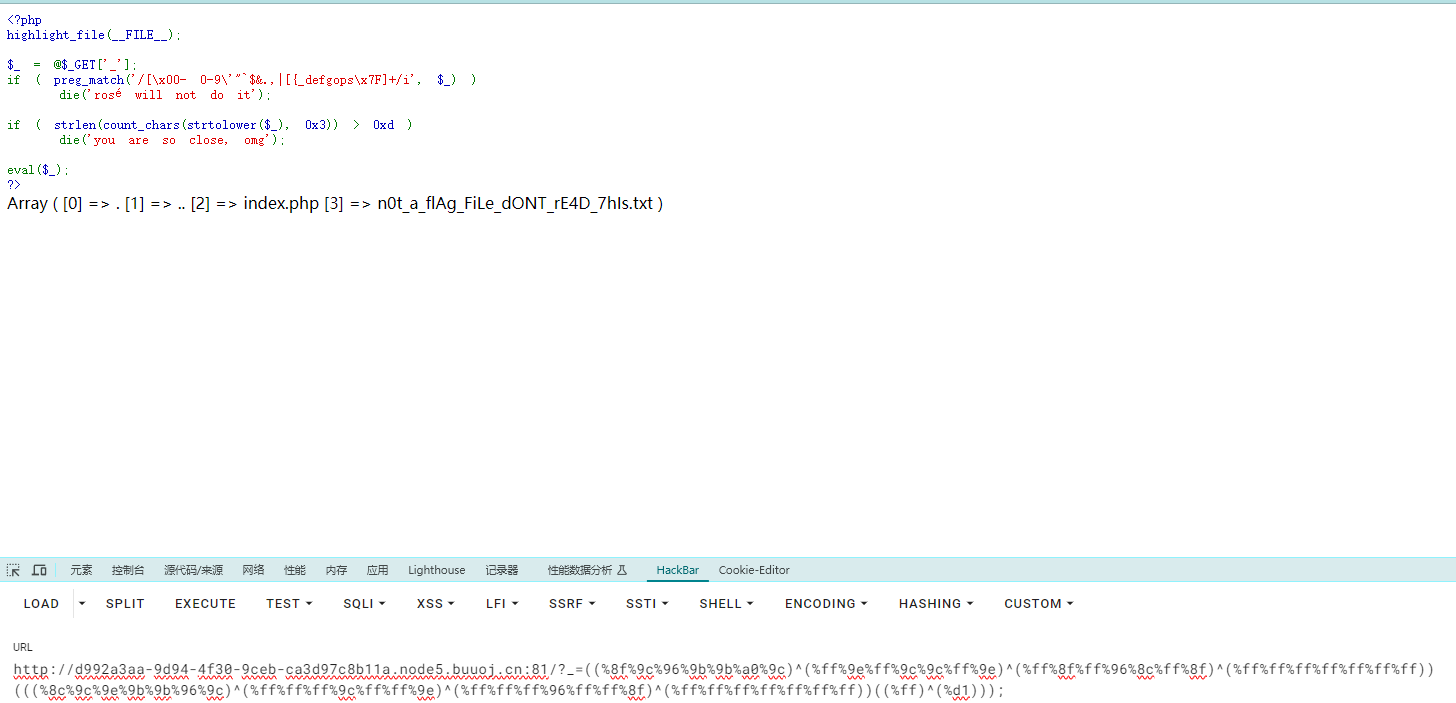Click the LOAD button in HackBar
Image resolution: width=1456 pixels, height=703 pixels.
tap(41, 604)
